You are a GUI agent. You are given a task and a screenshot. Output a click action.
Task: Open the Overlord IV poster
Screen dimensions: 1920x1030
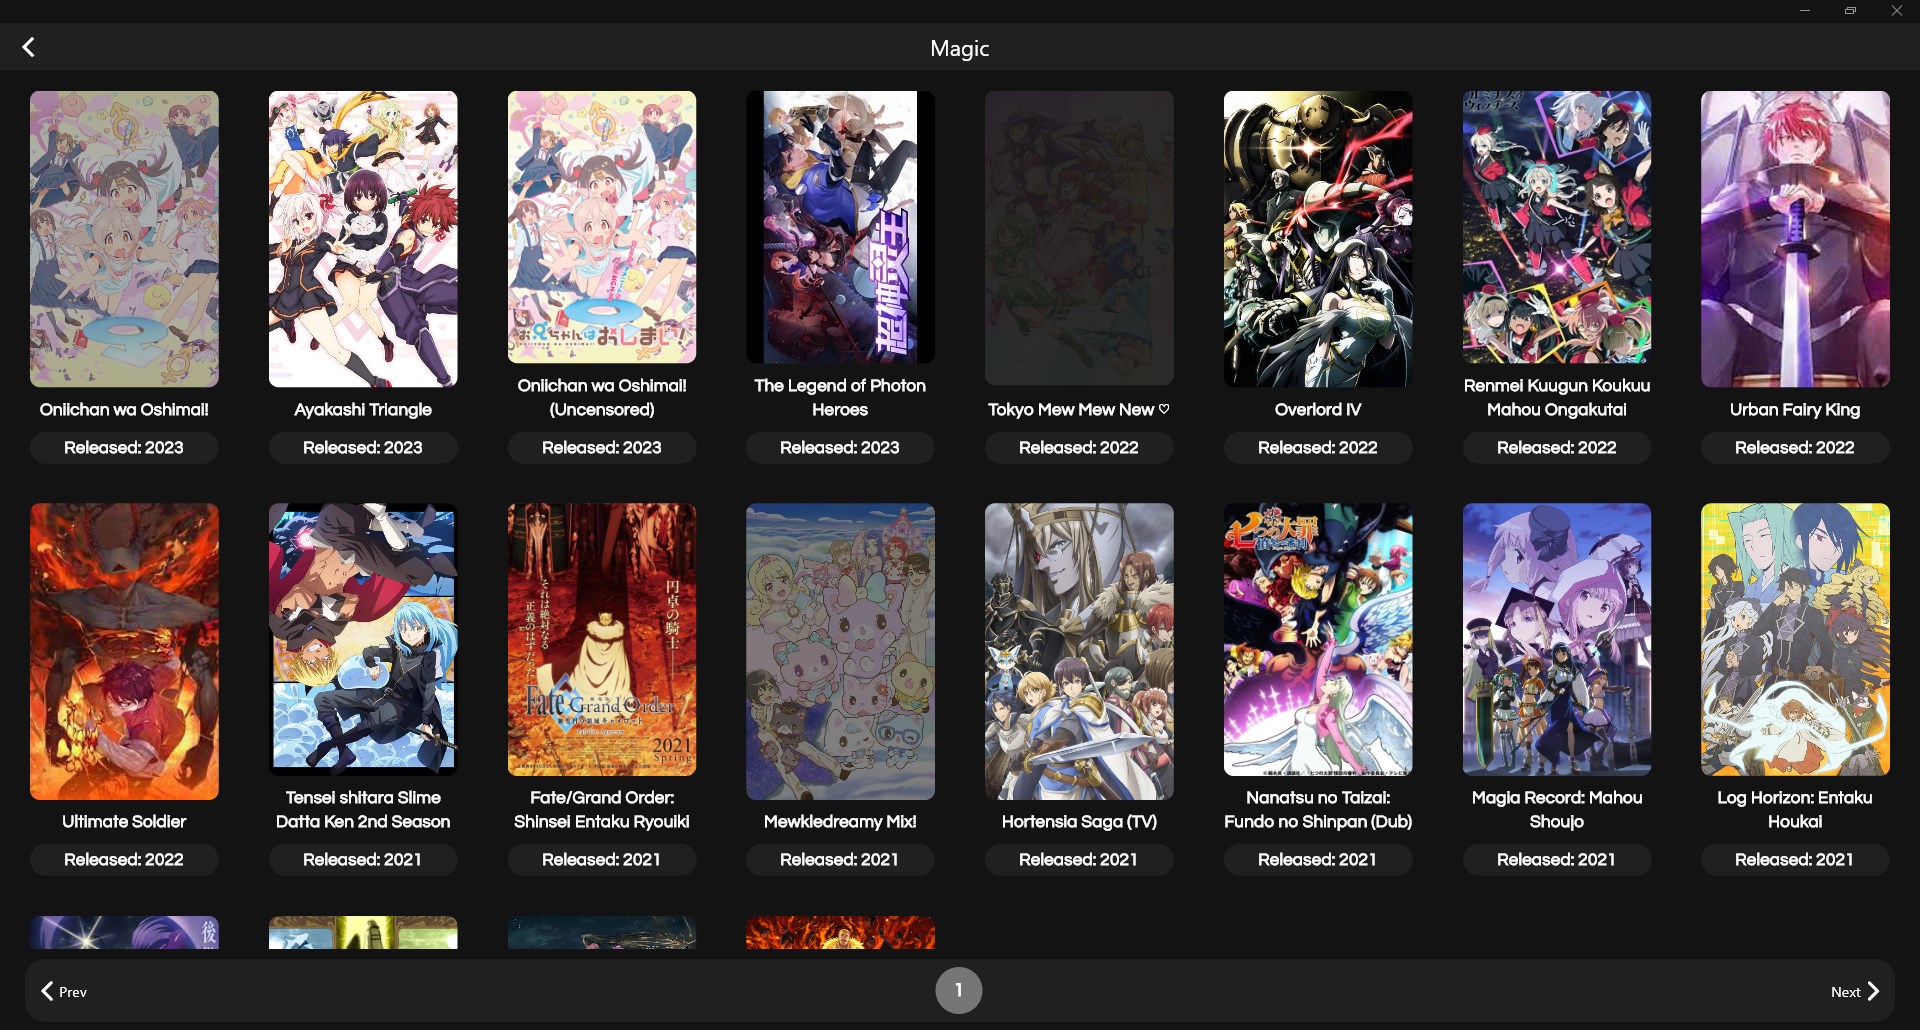tap(1318, 239)
